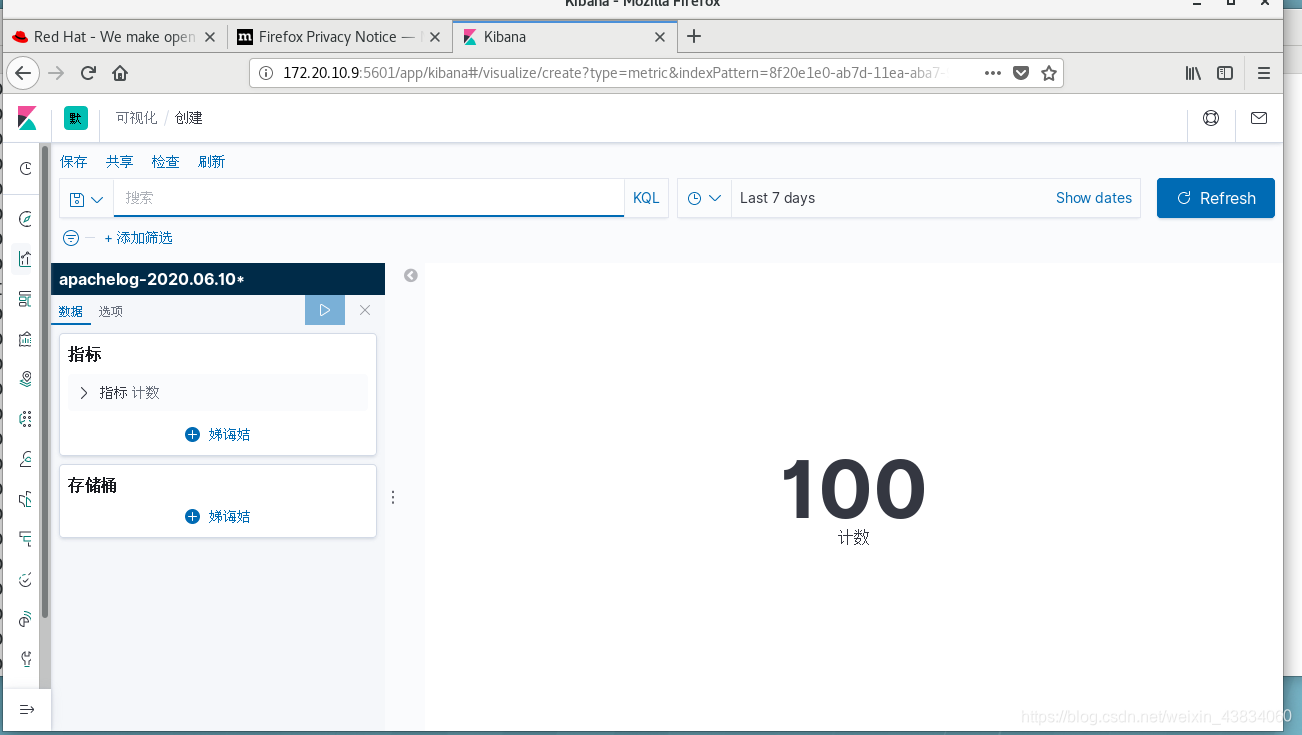Viewport: 1302px width, 735px height.
Task: Open Maps pin icon in sidebar
Action: coord(26,379)
